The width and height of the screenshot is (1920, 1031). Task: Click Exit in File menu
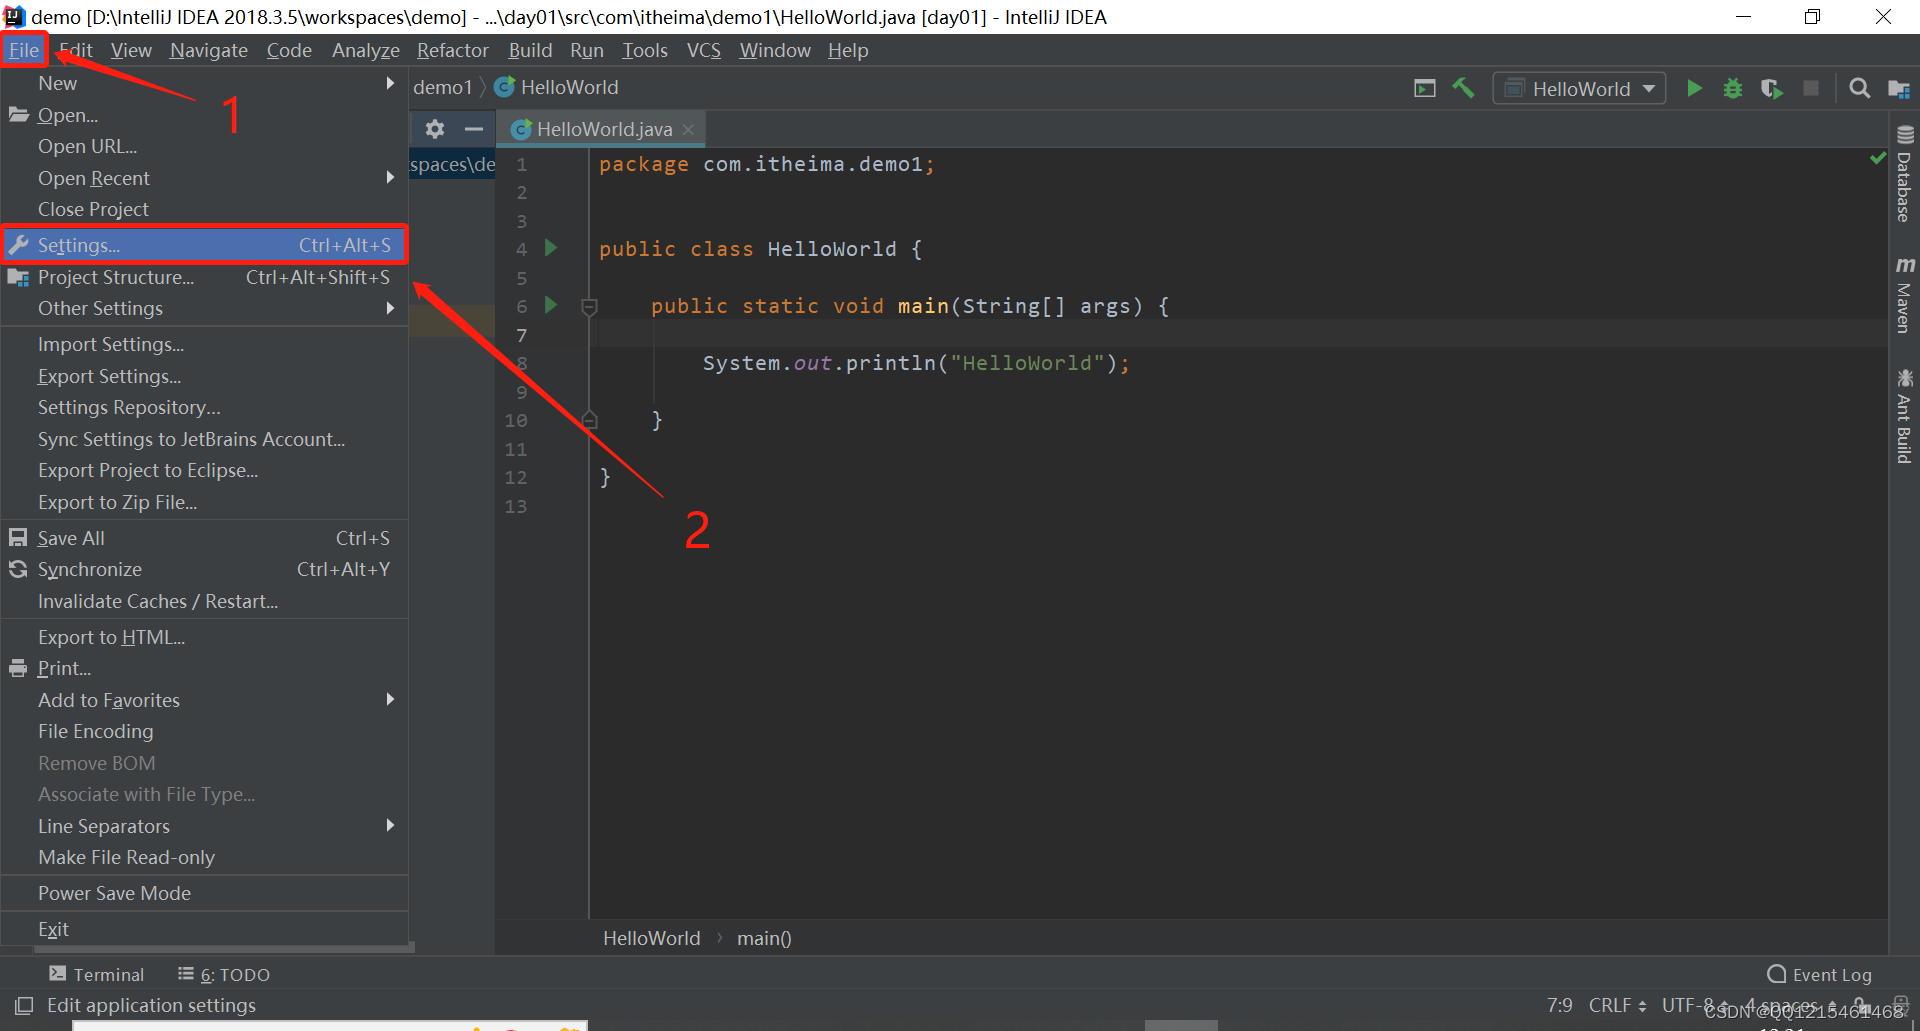204,929
